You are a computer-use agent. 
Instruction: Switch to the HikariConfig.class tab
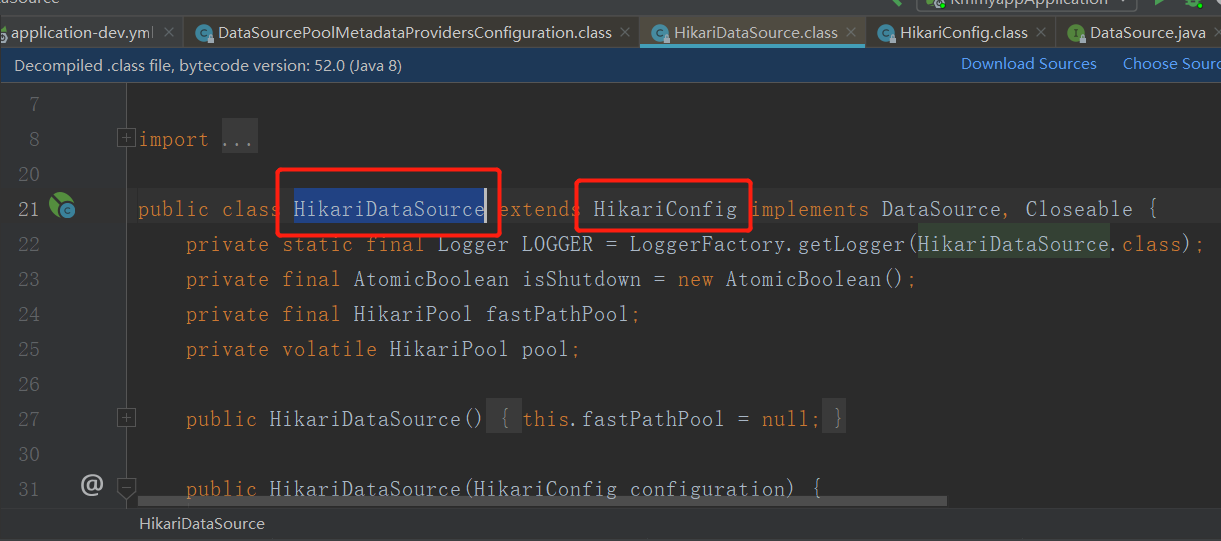[x=963, y=33]
